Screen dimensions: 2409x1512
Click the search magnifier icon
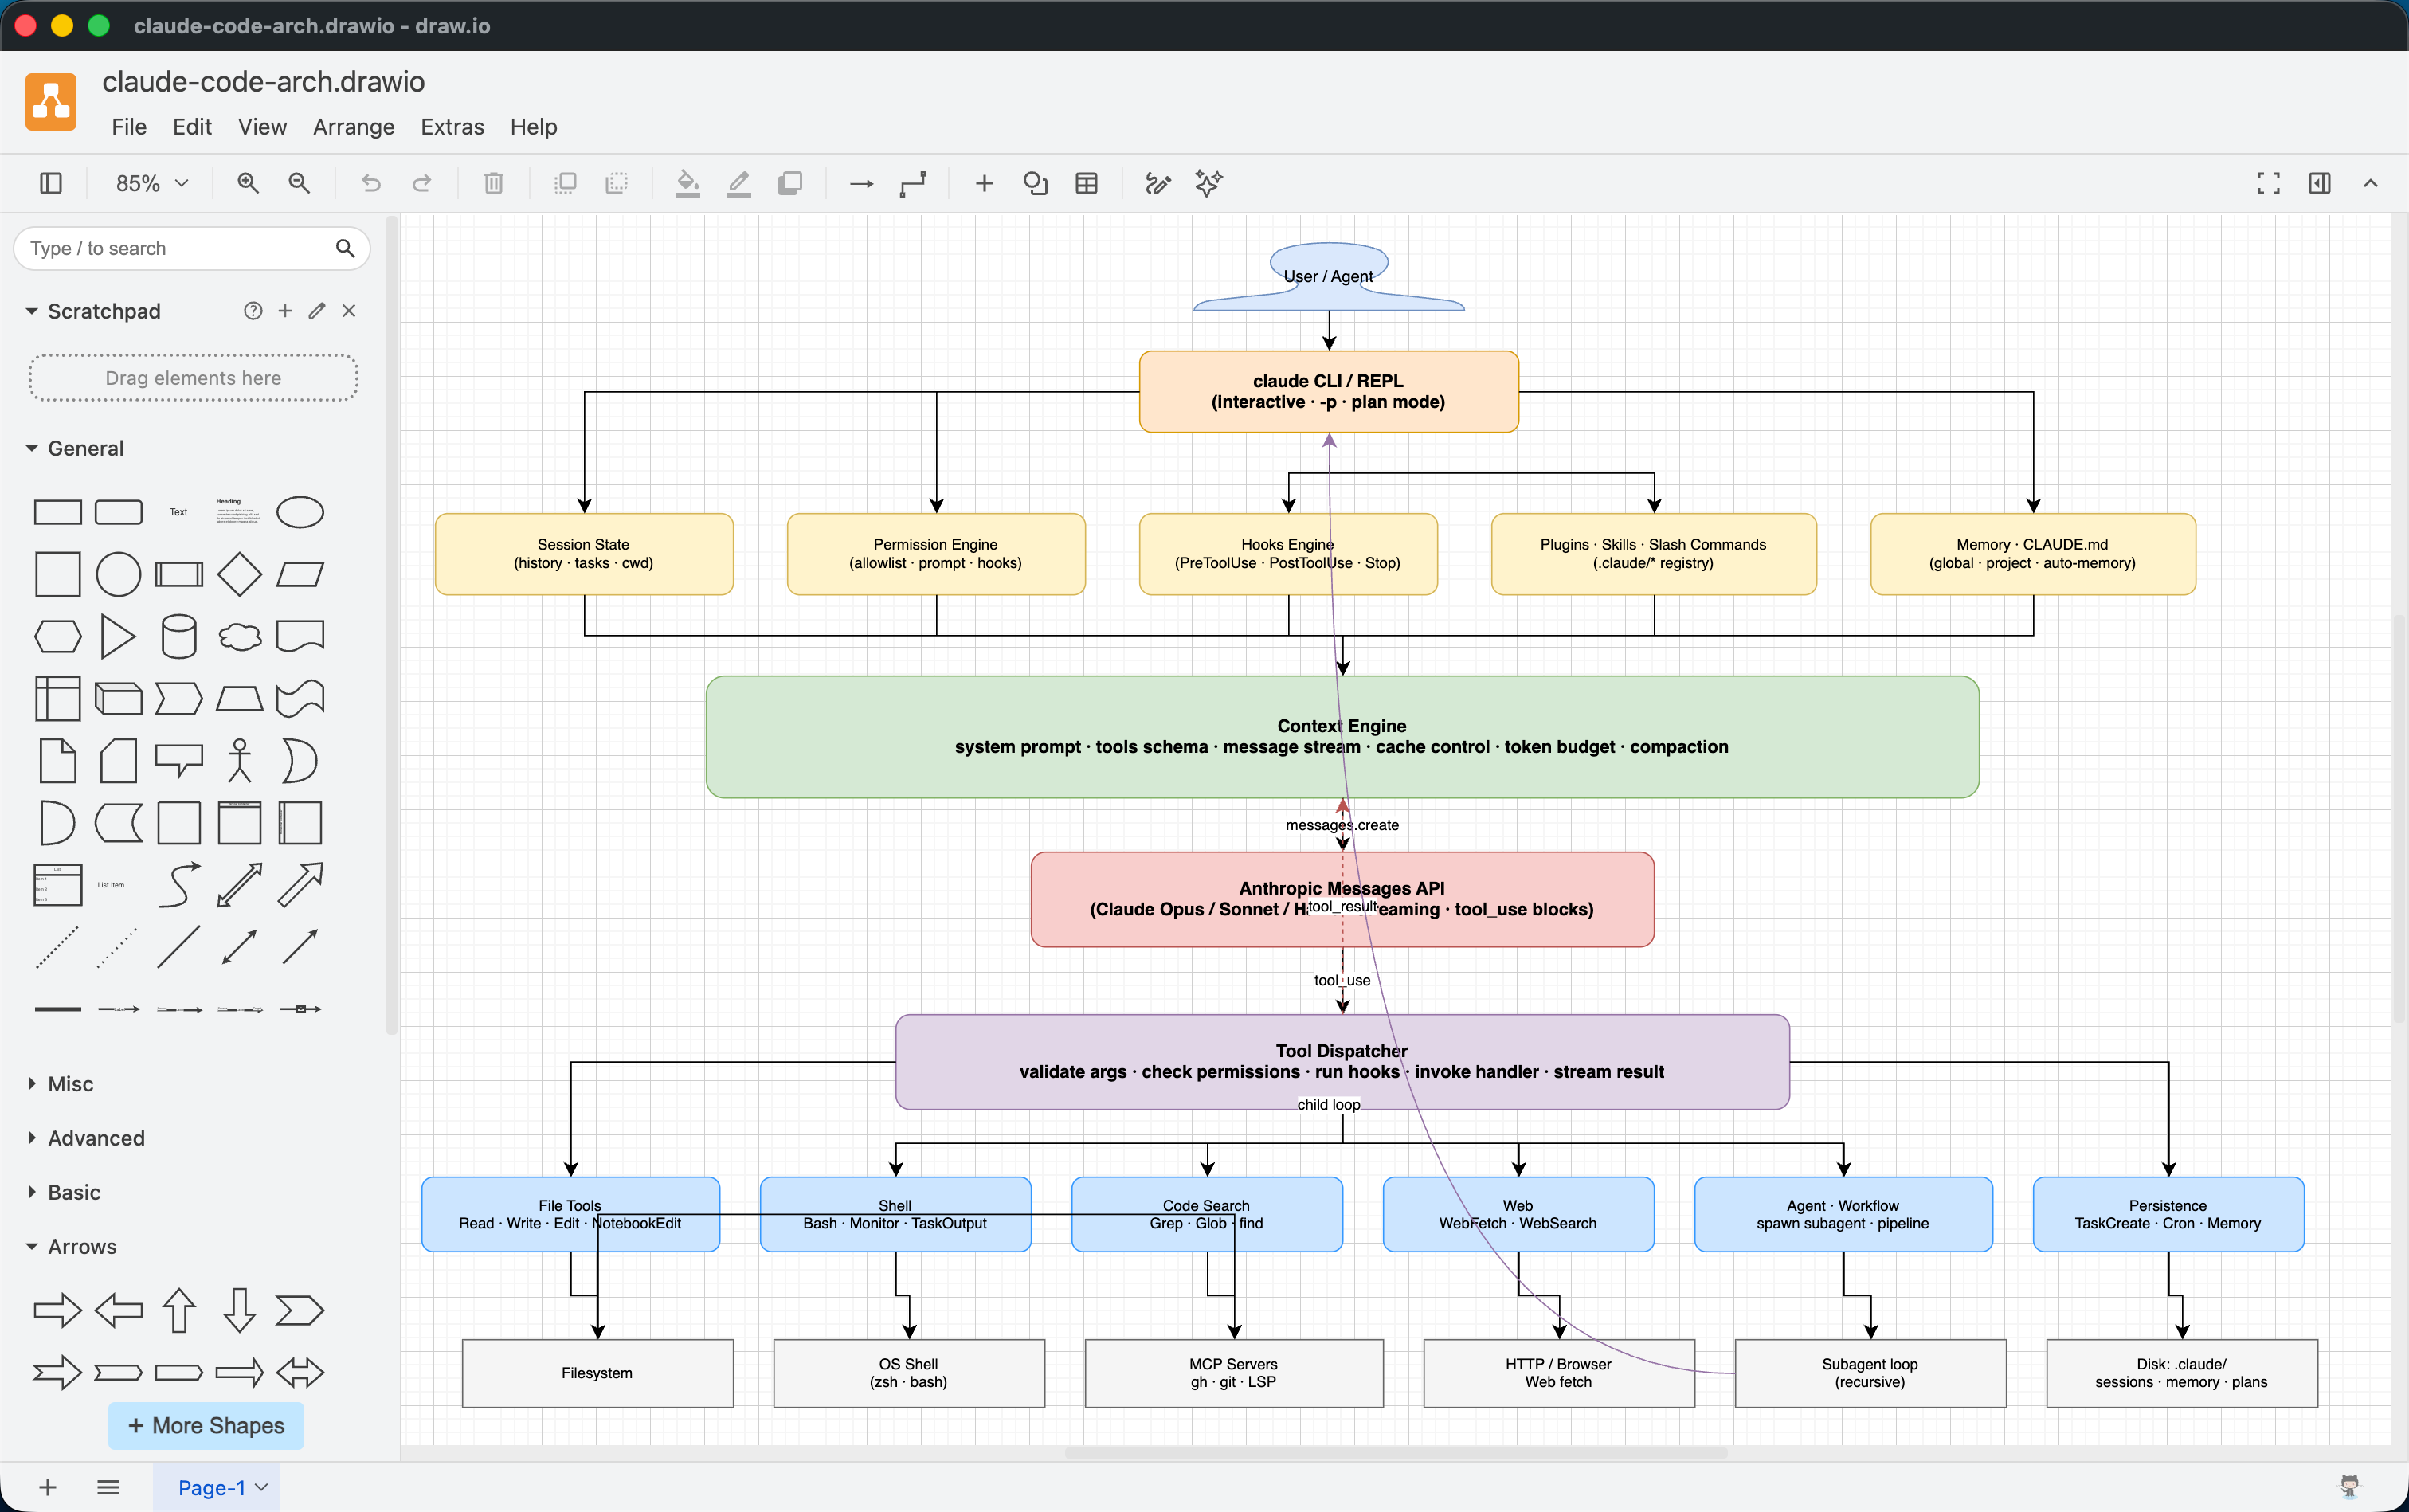click(345, 248)
